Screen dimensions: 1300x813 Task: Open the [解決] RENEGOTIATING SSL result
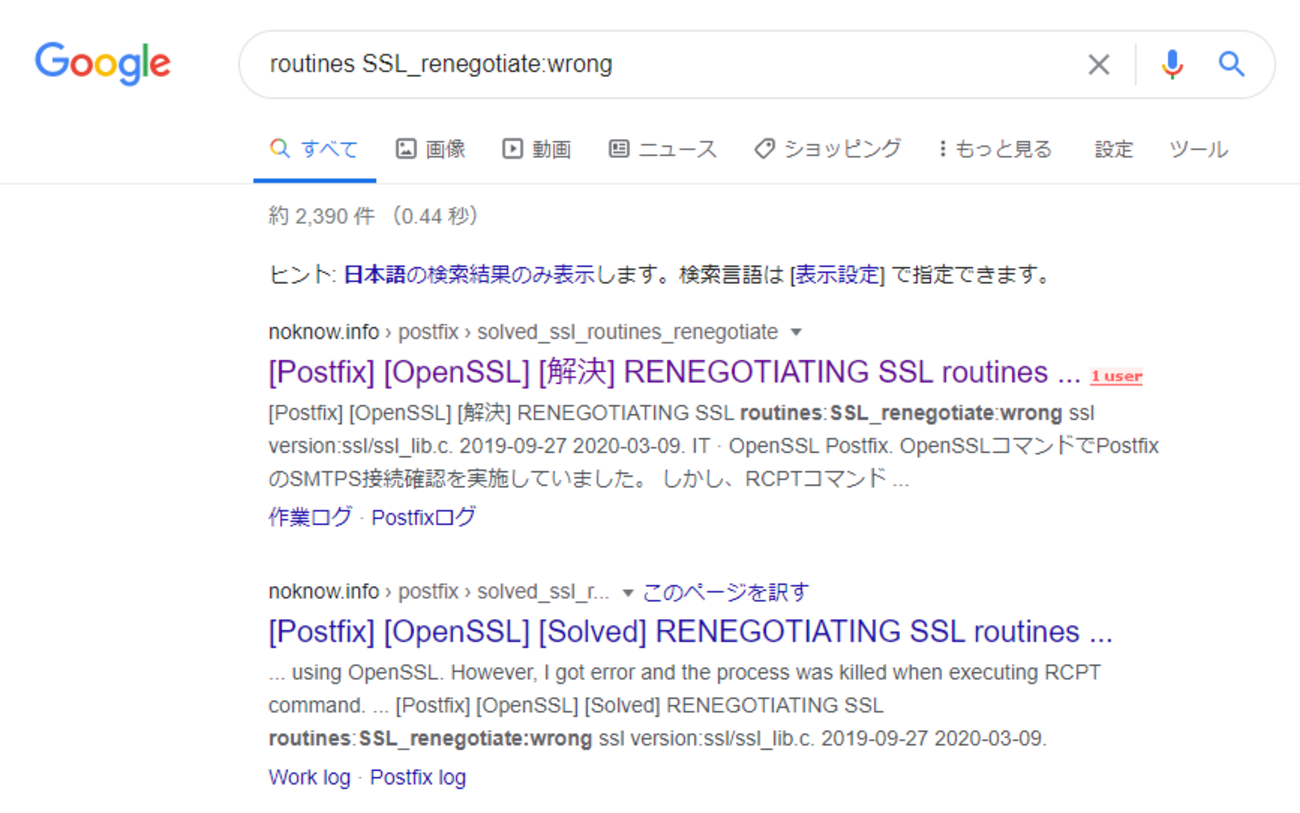[x=675, y=372]
